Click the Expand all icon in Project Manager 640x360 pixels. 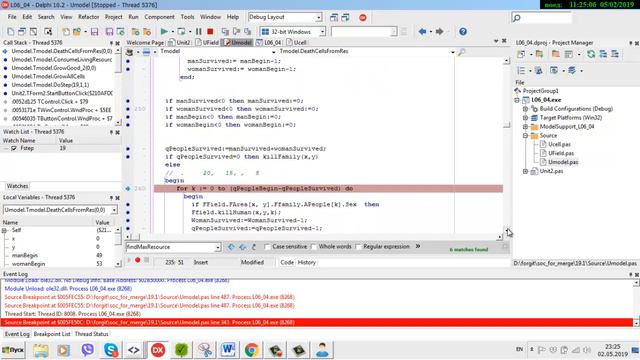click(603, 54)
